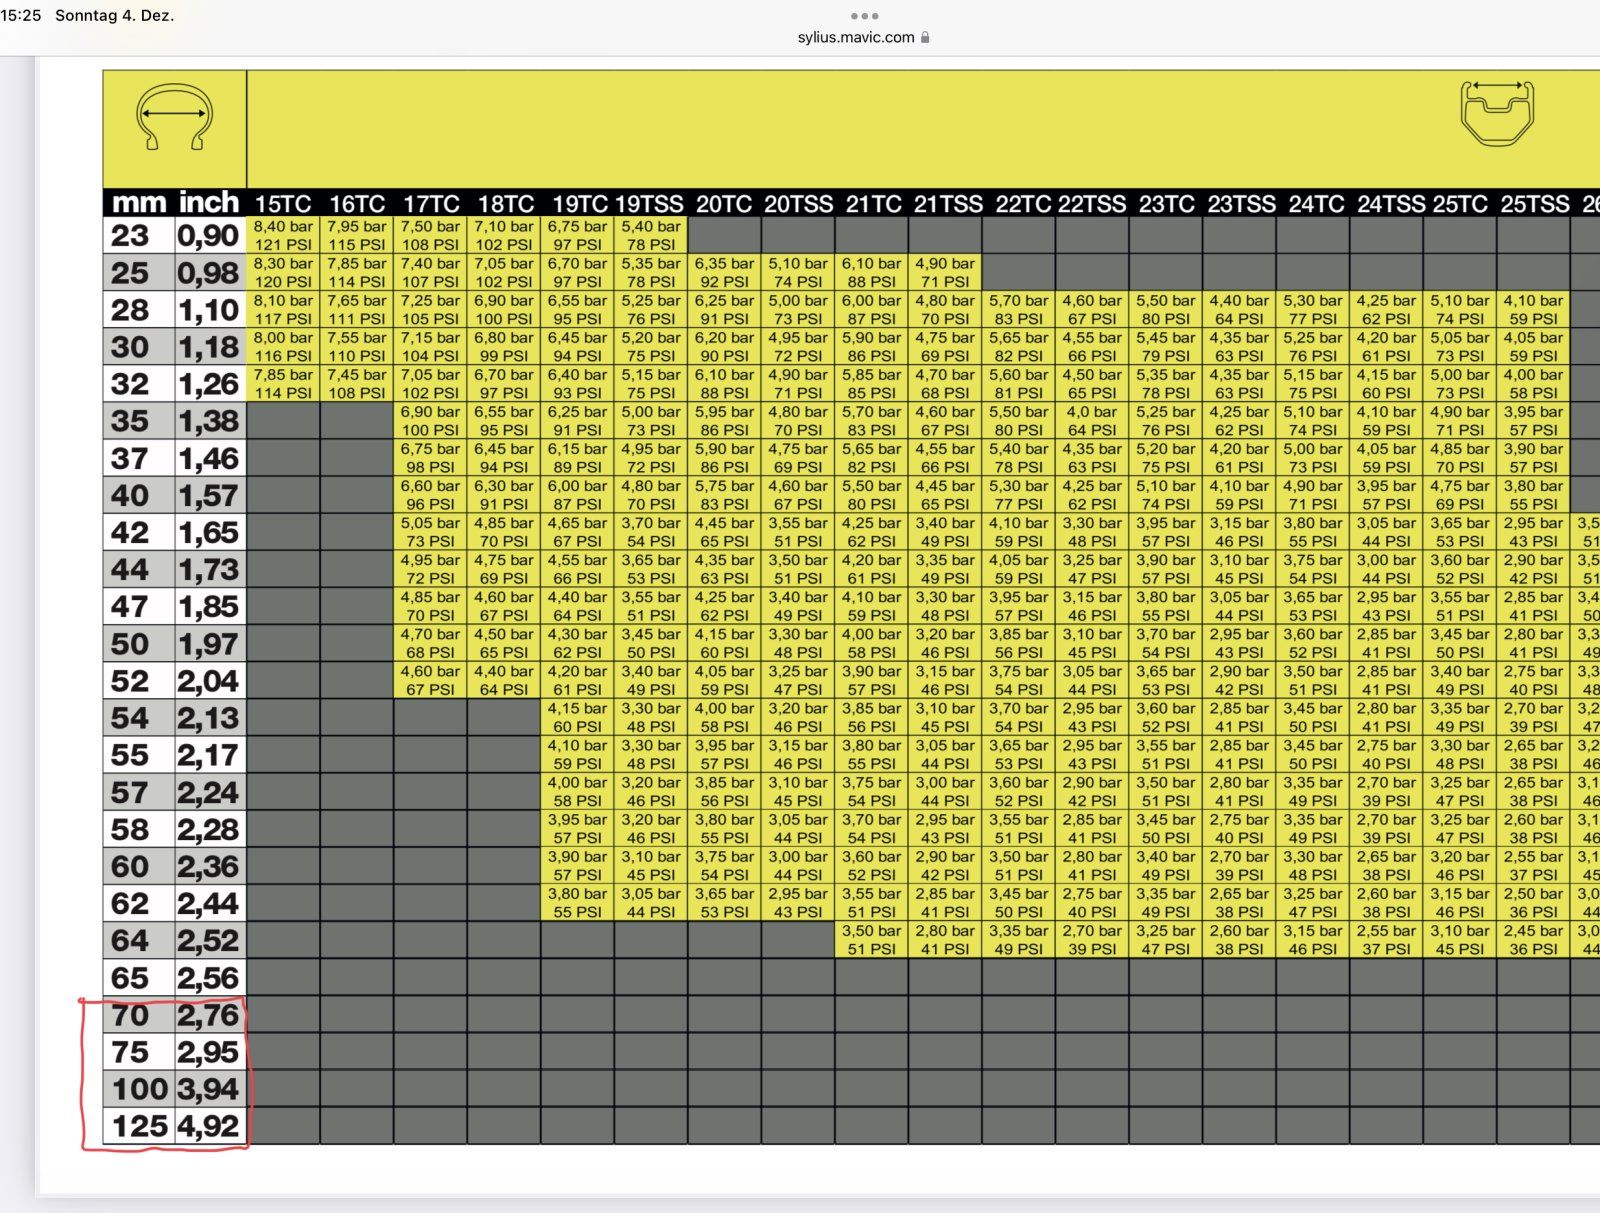Screen dimensions: 1600x1213
Task: Click the 22TC column header
Action: [1021, 204]
